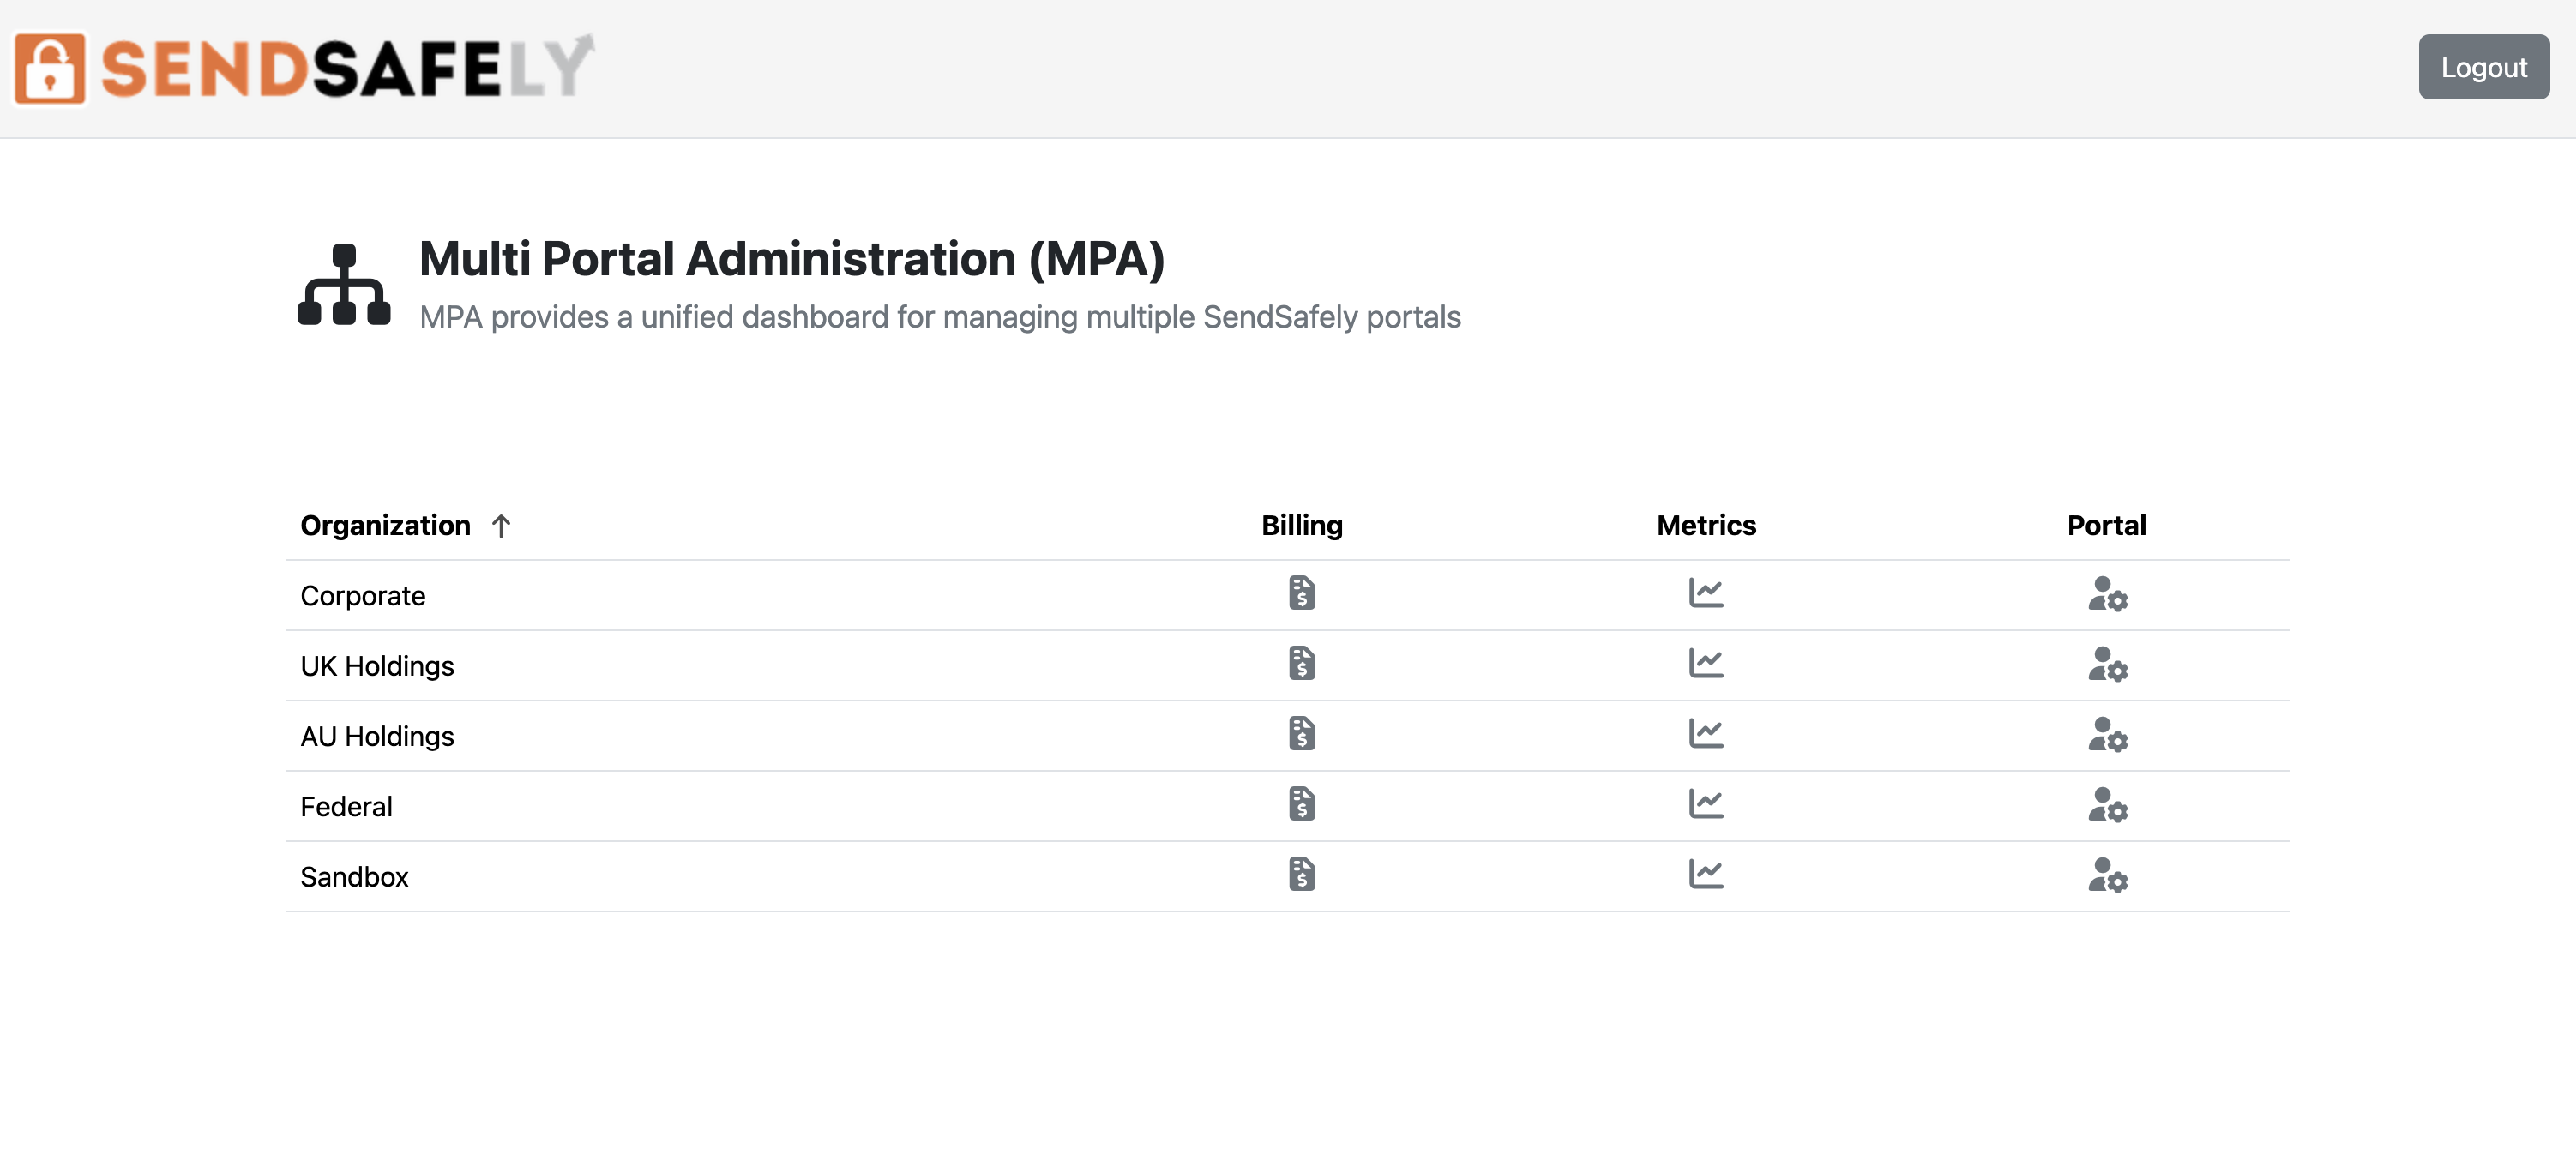Click the Metrics column header
The width and height of the screenshot is (2576, 1161).
point(1706,526)
